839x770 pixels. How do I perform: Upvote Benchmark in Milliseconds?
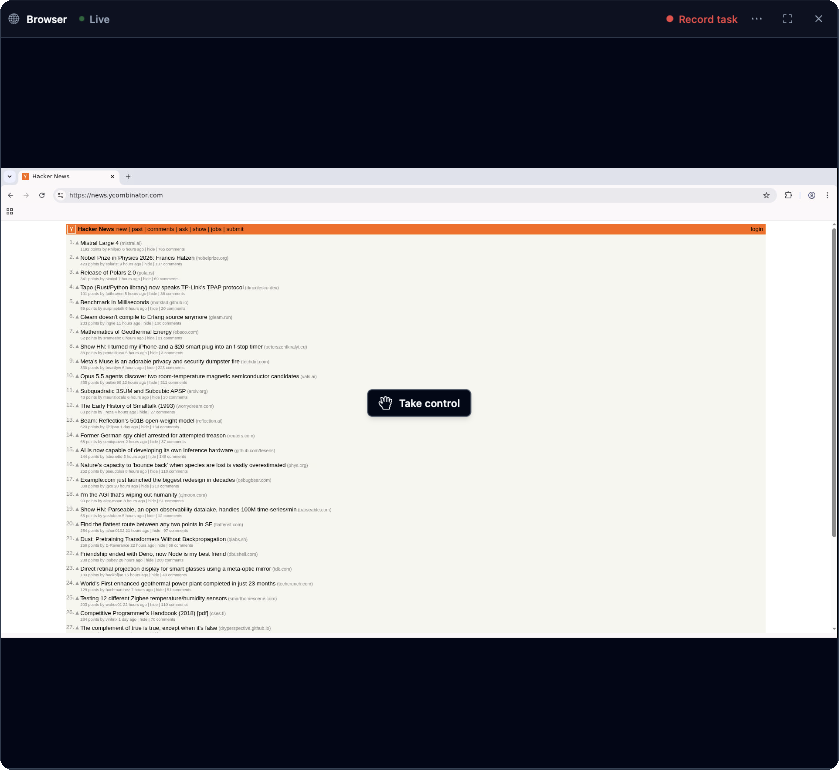point(77,302)
